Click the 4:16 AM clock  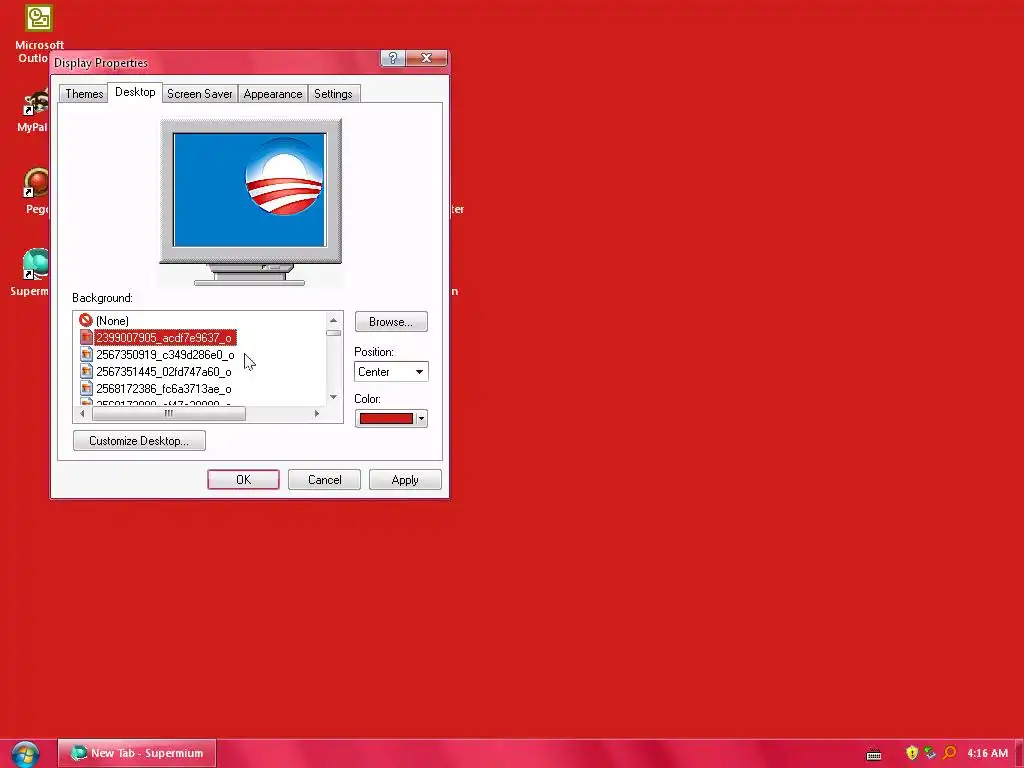tap(987, 754)
